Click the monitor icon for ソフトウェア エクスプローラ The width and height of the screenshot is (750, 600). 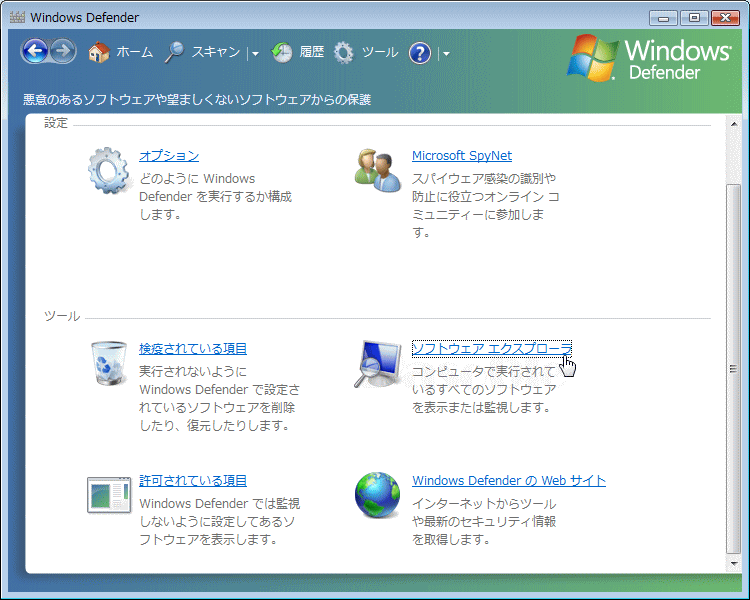(377, 364)
